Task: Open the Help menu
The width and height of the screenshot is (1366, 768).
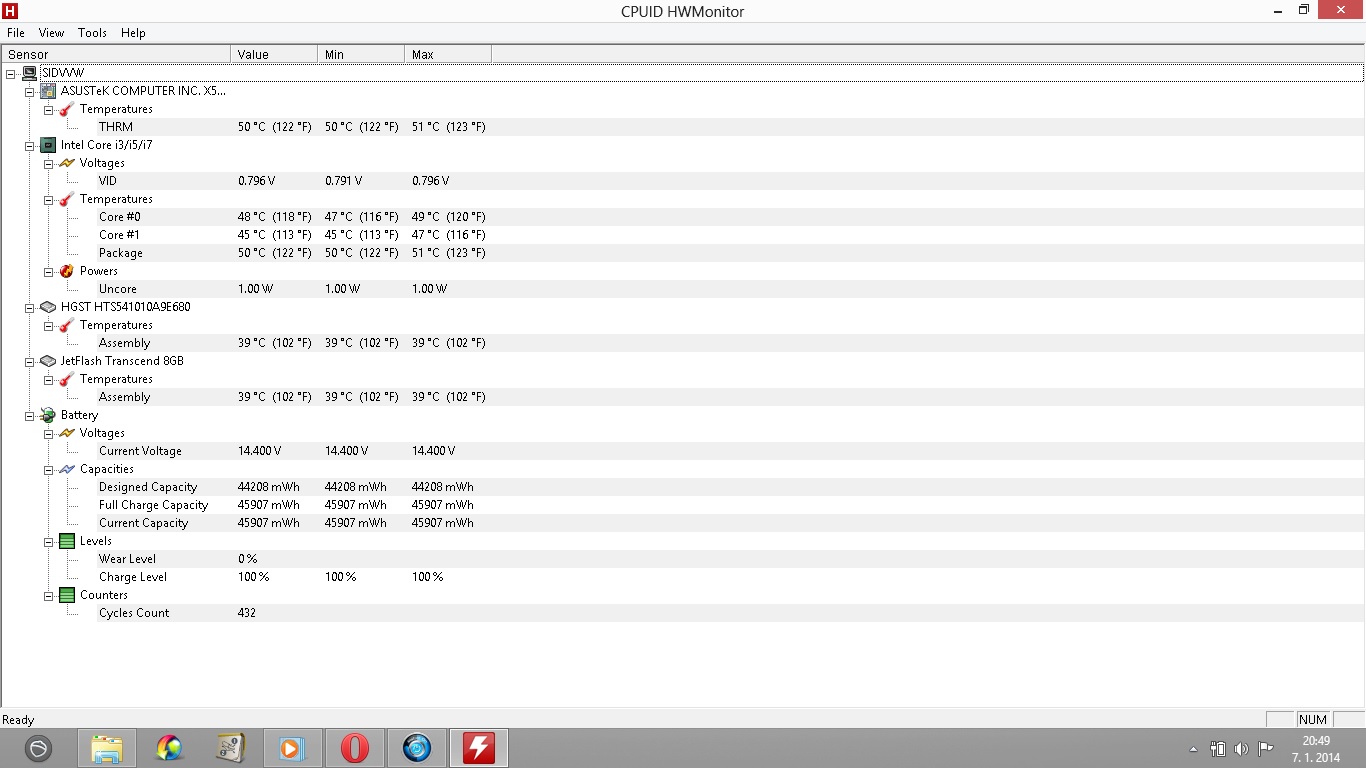Action: [x=133, y=33]
